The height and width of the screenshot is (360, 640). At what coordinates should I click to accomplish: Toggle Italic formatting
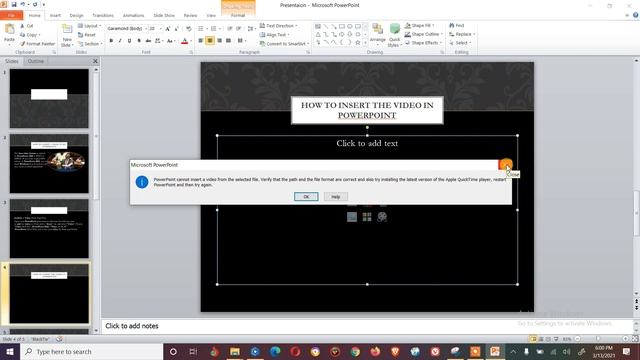point(120,41)
